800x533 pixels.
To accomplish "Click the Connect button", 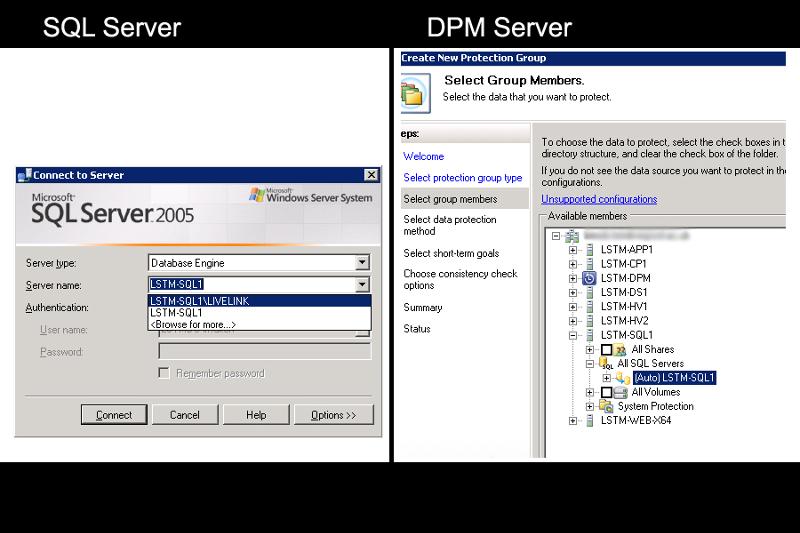I will 114,415.
